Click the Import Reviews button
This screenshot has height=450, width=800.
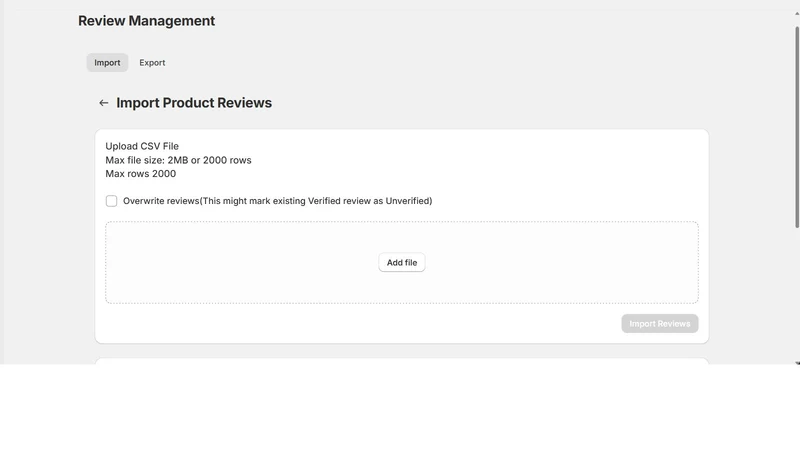click(660, 324)
